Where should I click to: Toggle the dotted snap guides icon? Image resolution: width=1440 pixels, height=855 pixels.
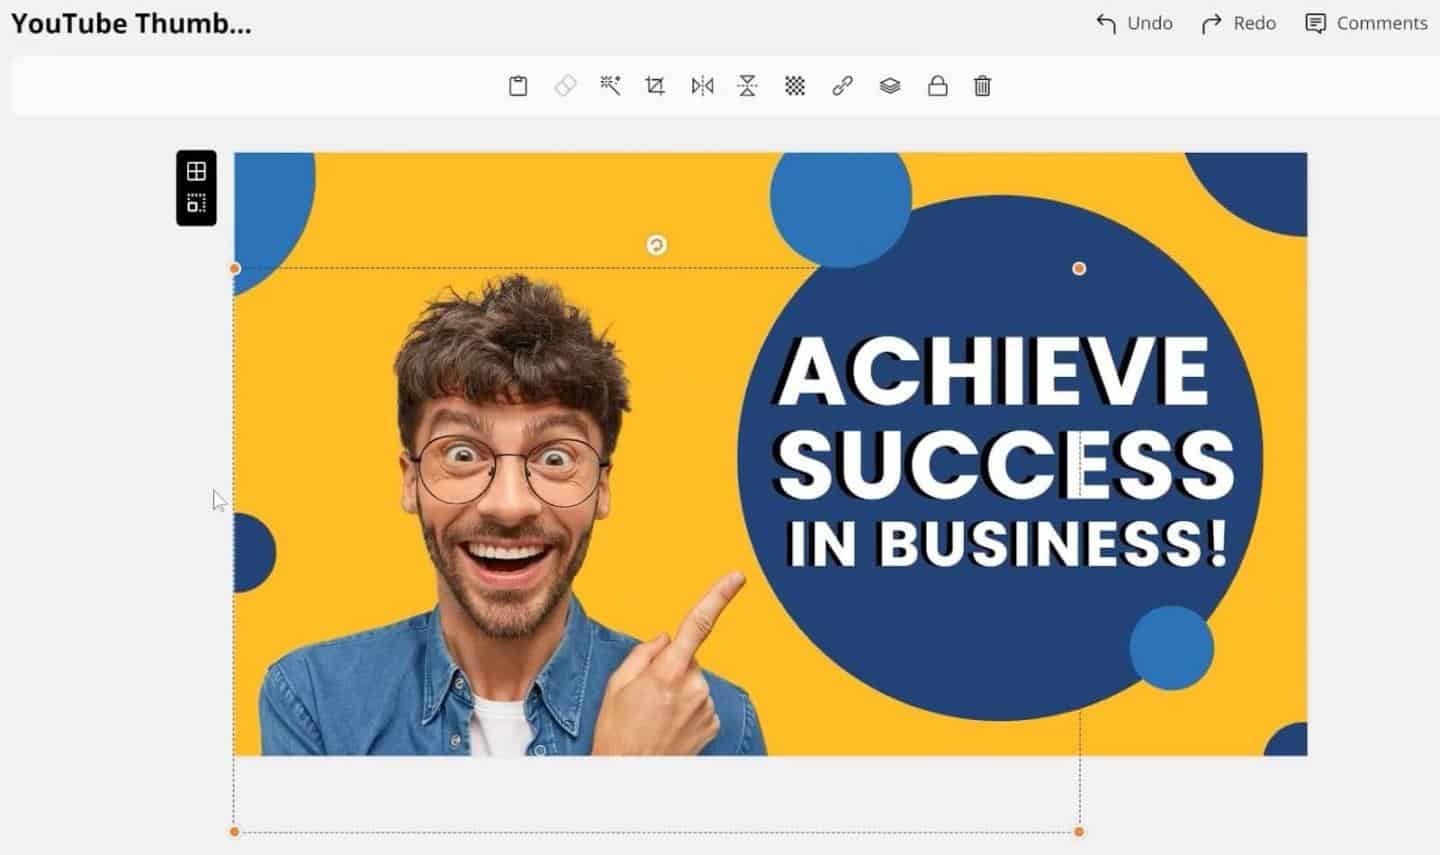pos(196,204)
